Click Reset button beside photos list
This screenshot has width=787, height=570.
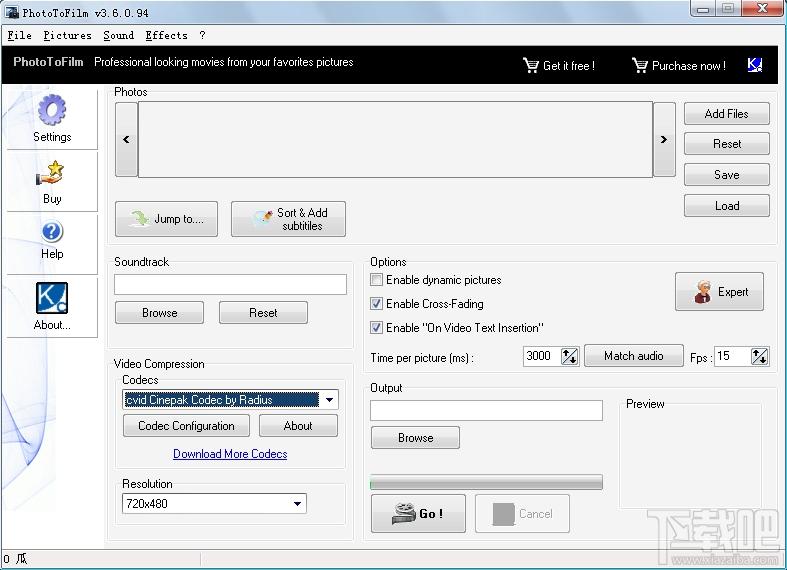[x=726, y=144]
